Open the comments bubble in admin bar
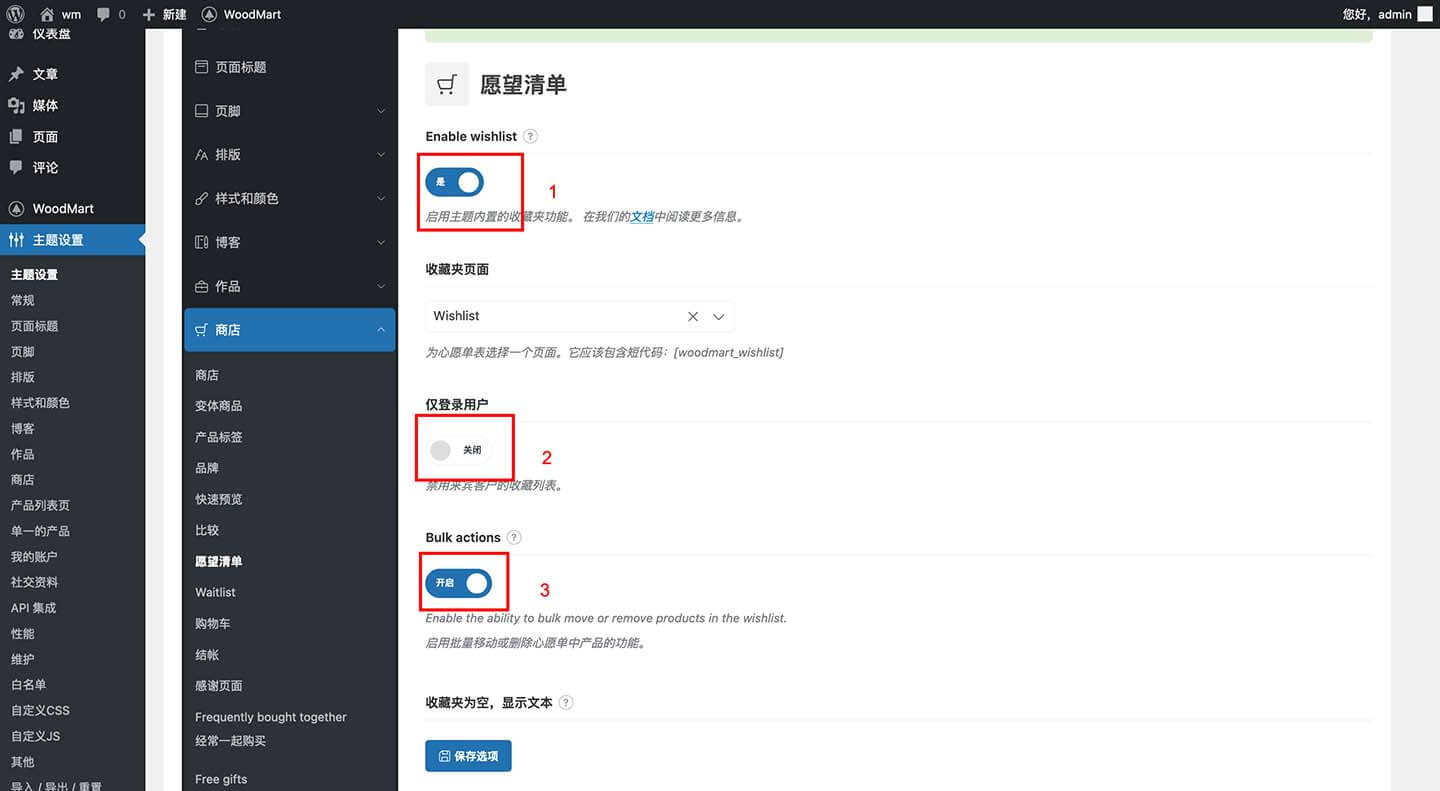Image resolution: width=1440 pixels, height=791 pixels. (x=104, y=15)
